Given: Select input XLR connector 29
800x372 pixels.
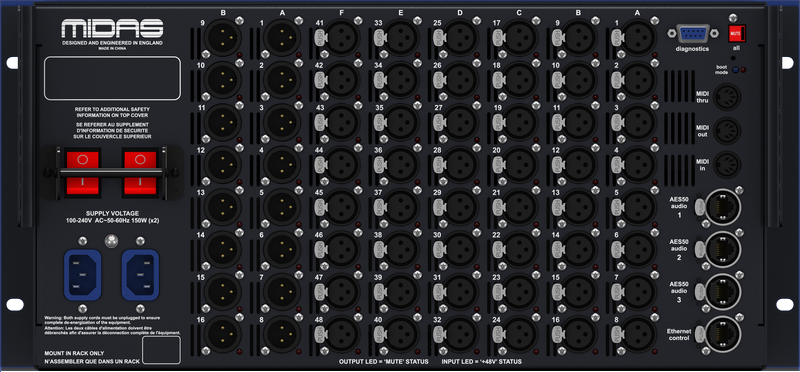Looking at the screenshot, I should [x=459, y=208].
